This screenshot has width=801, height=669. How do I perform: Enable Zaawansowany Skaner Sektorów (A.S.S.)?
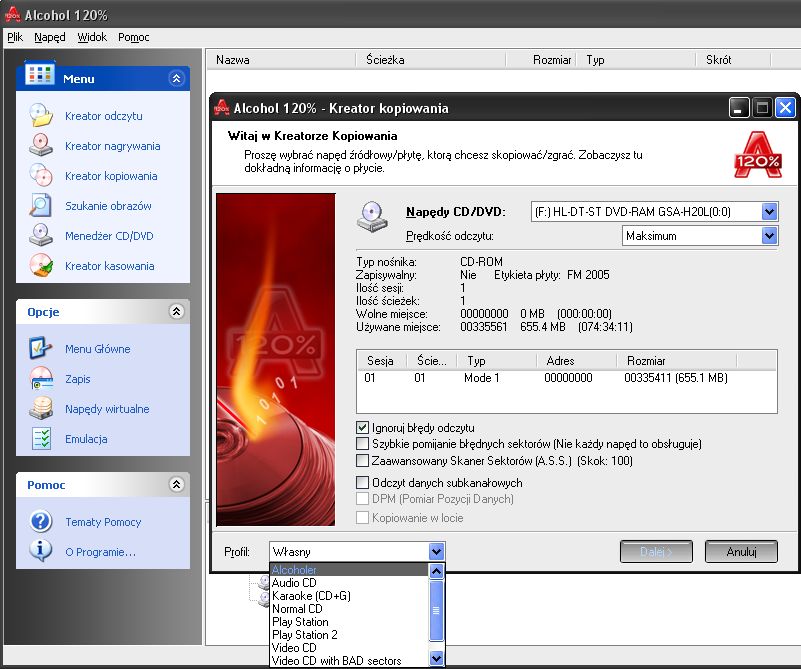(x=362, y=461)
